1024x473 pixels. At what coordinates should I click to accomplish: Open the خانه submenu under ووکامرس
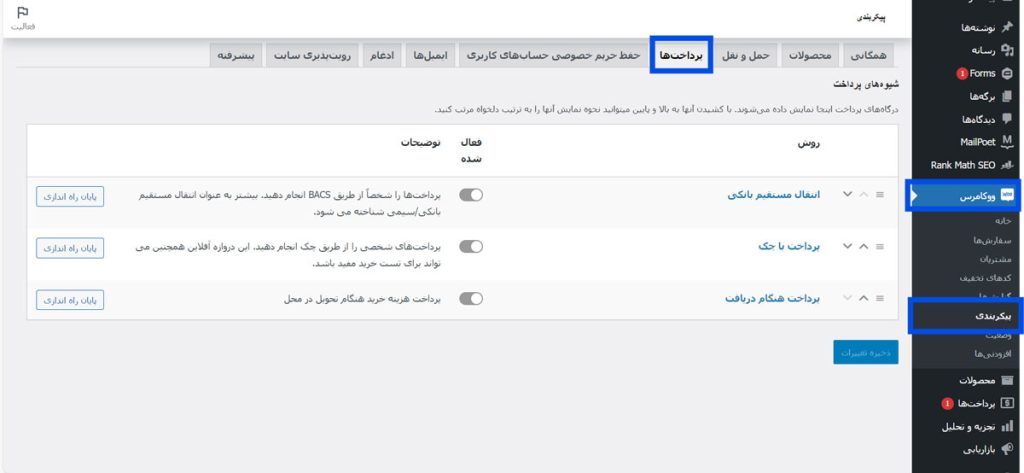click(1003, 221)
